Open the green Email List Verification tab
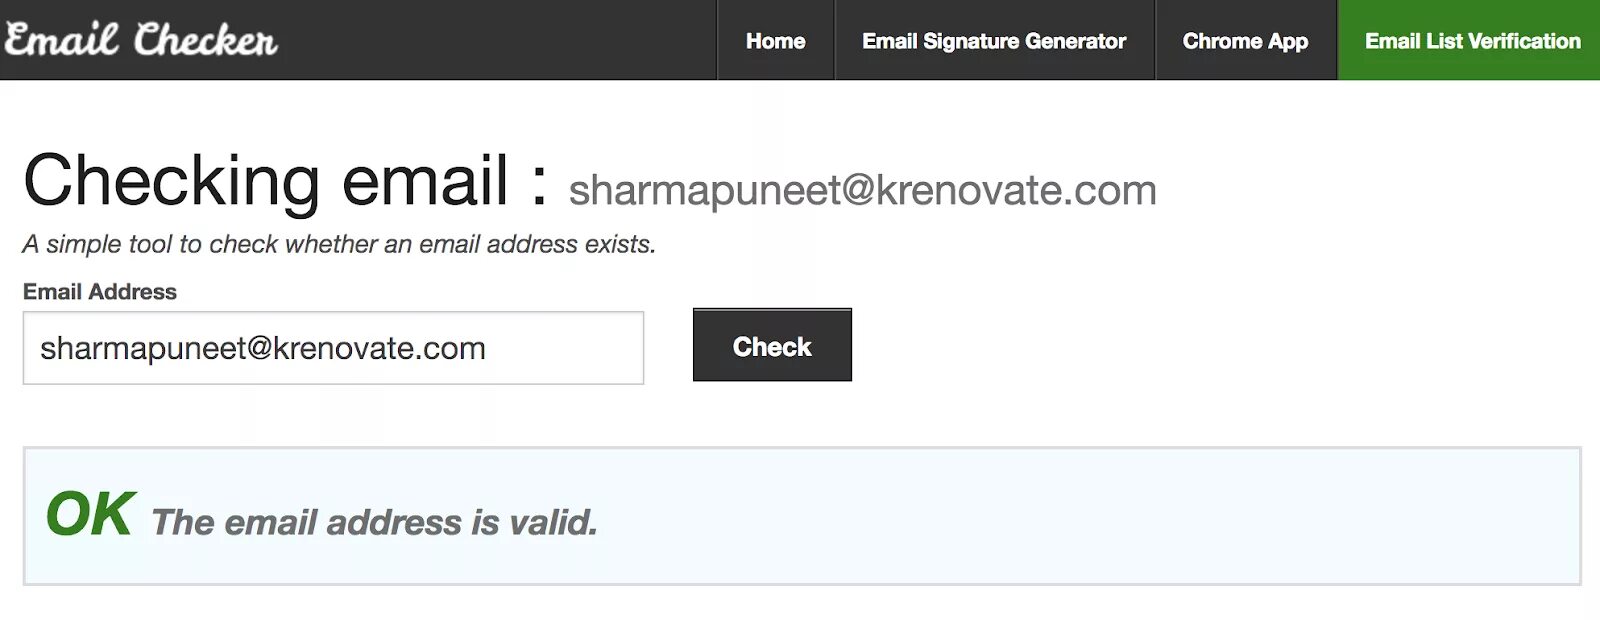Screen dimensions: 1600x620 [1472, 41]
